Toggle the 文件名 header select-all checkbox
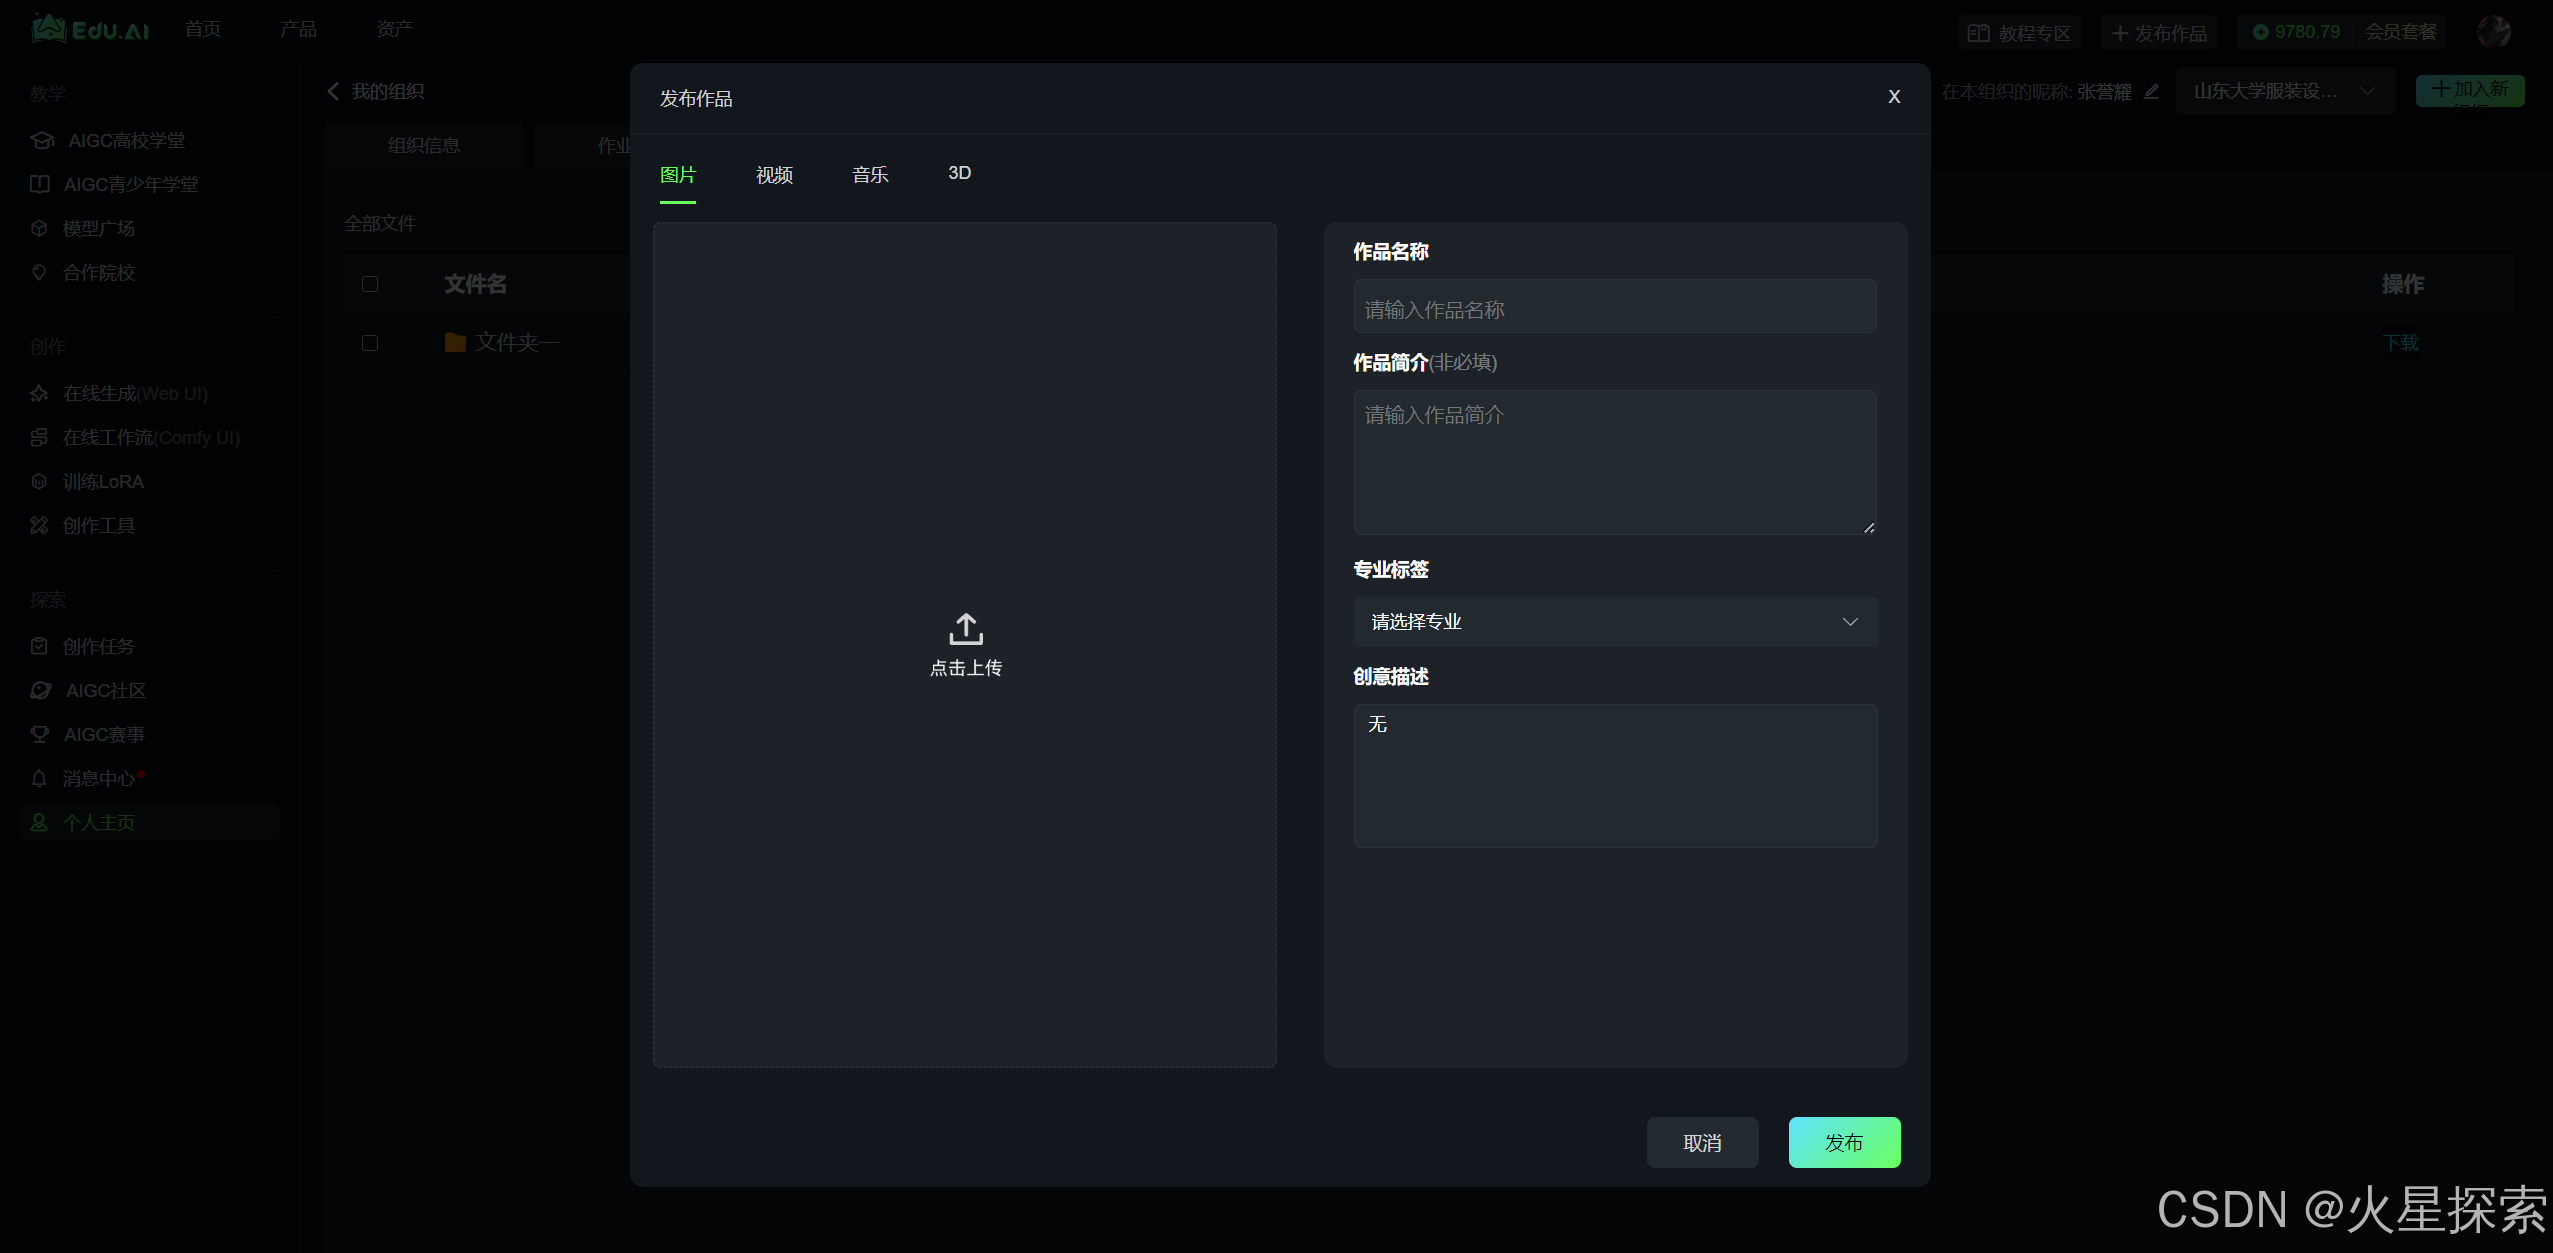 [370, 284]
